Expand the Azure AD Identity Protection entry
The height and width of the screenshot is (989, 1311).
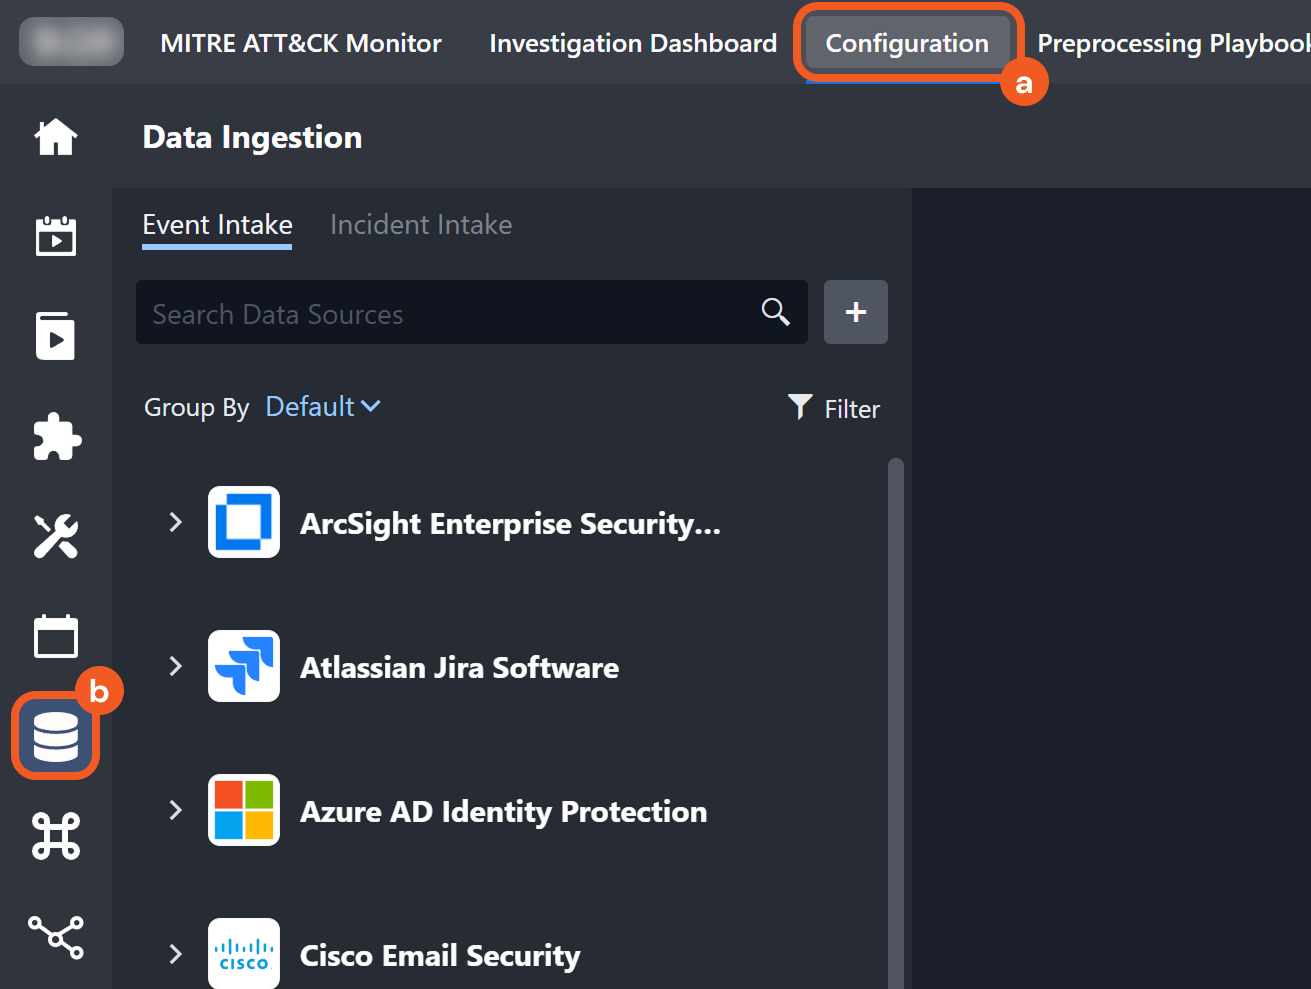tap(176, 810)
